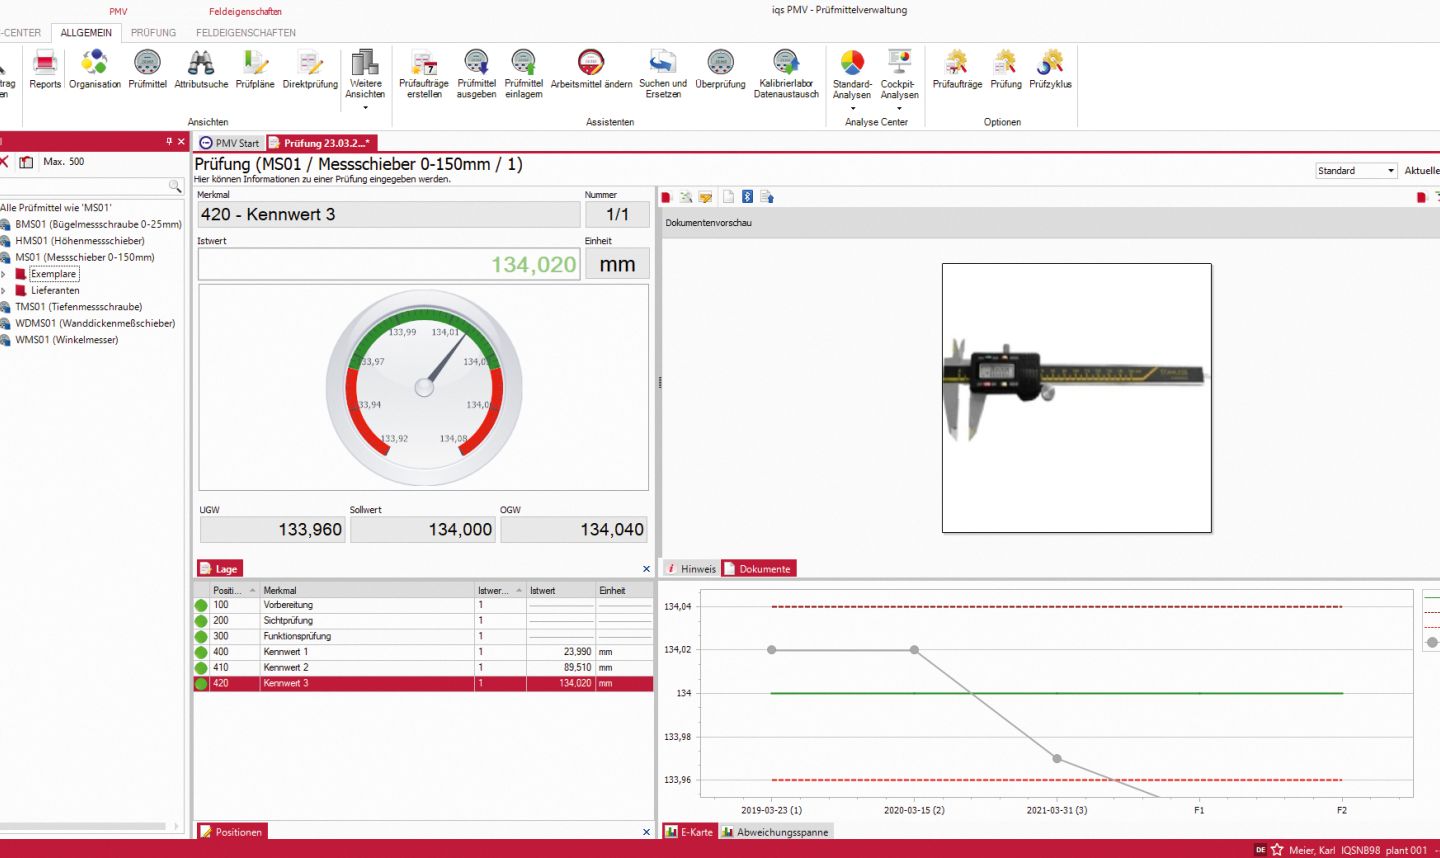Switch to the PRÜFUNG ribbon tab
The width and height of the screenshot is (1440, 858).
[153, 33]
